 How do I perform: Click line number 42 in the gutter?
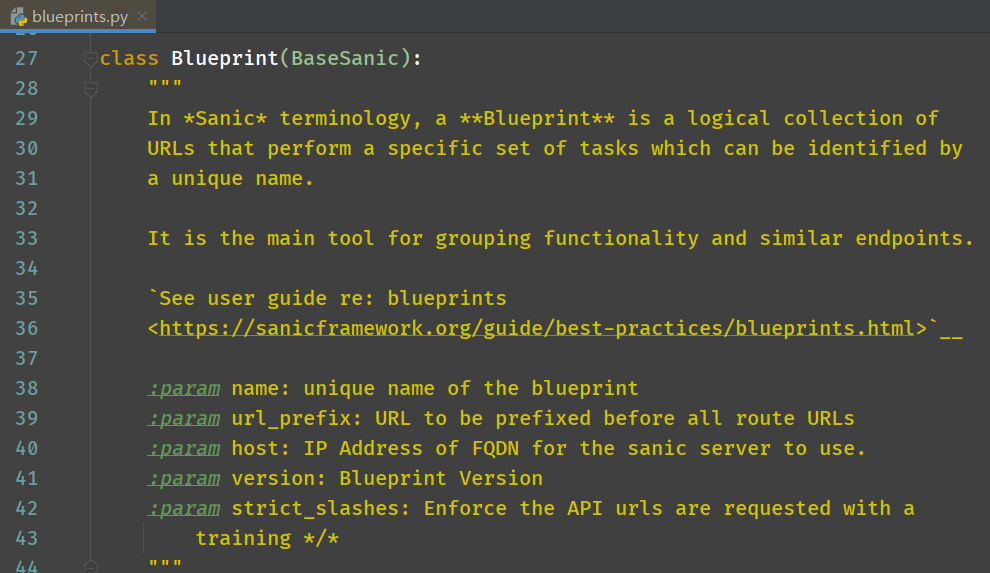27,508
